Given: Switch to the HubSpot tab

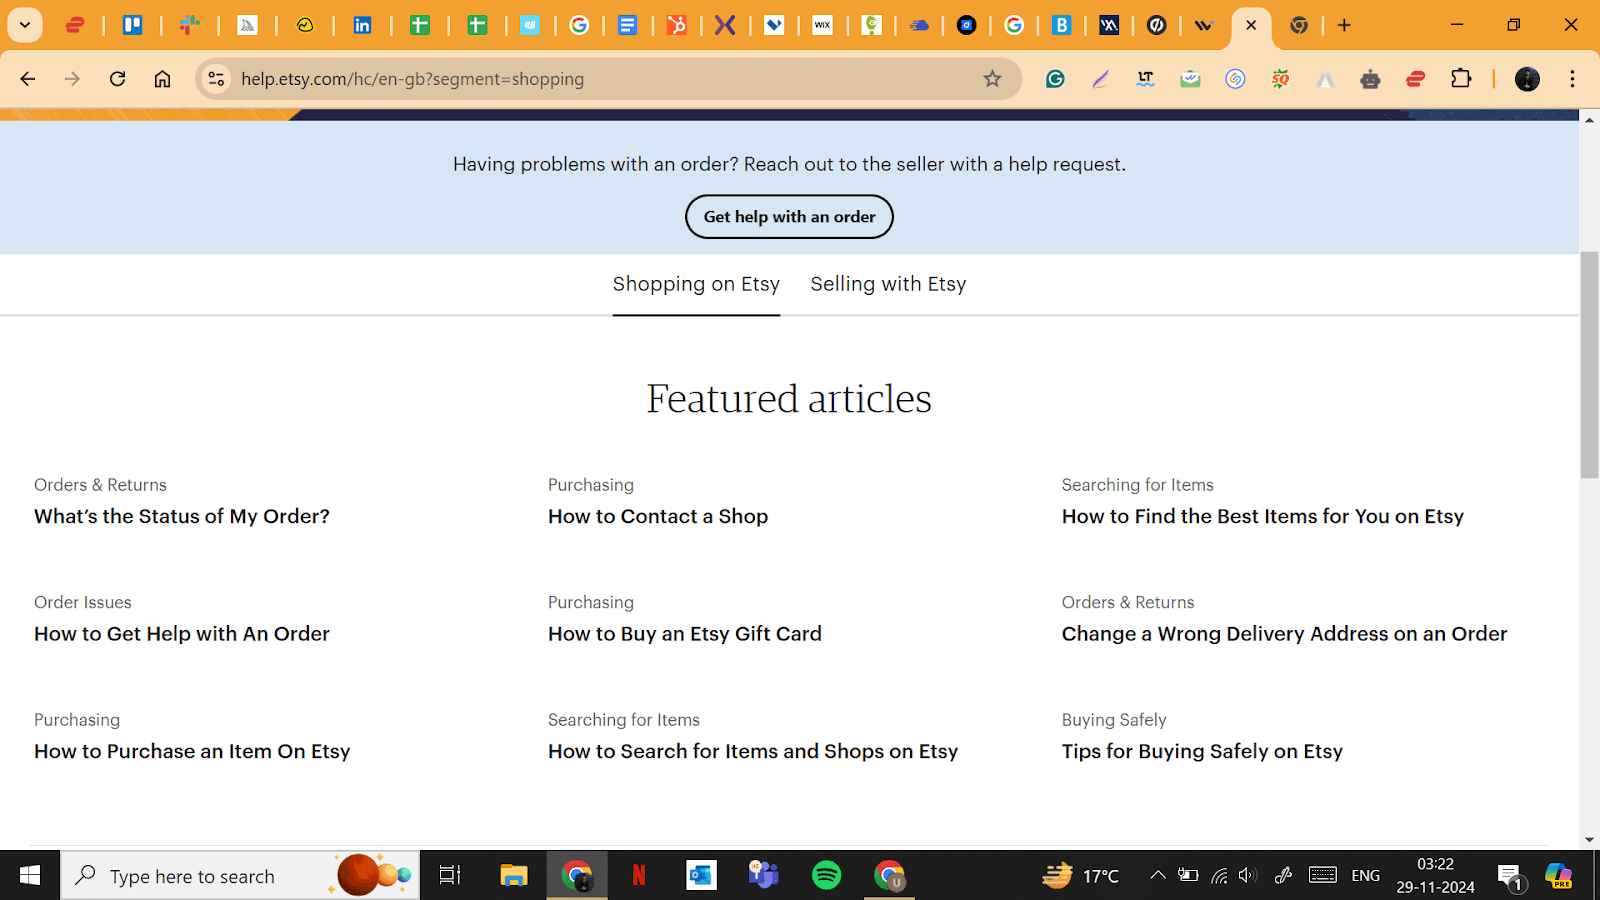Looking at the screenshot, I should click(x=677, y=25).
